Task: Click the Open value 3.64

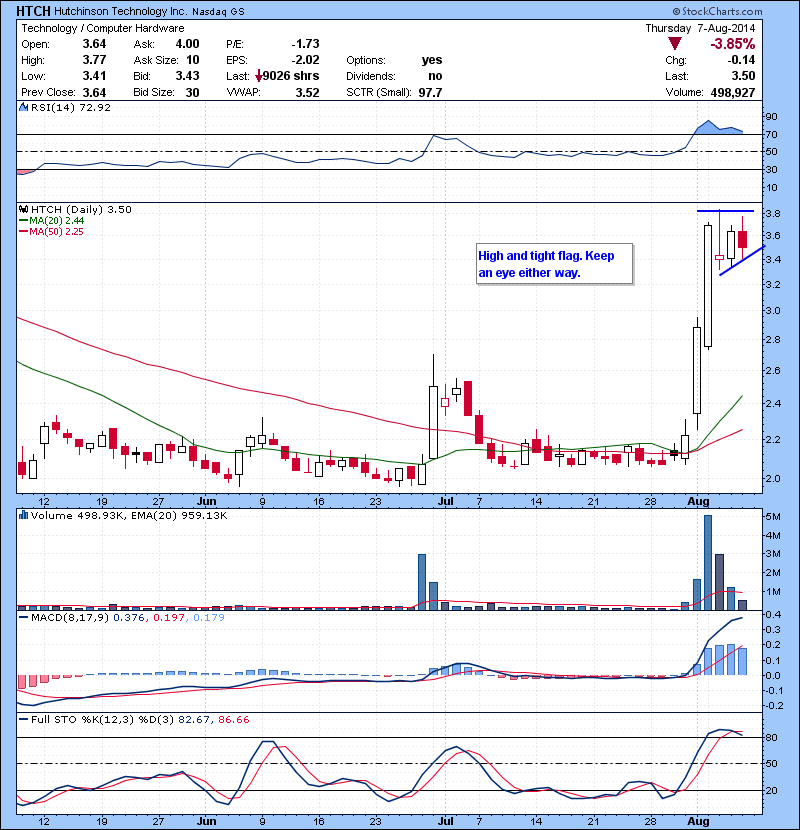Action: (x=94, y=44)
